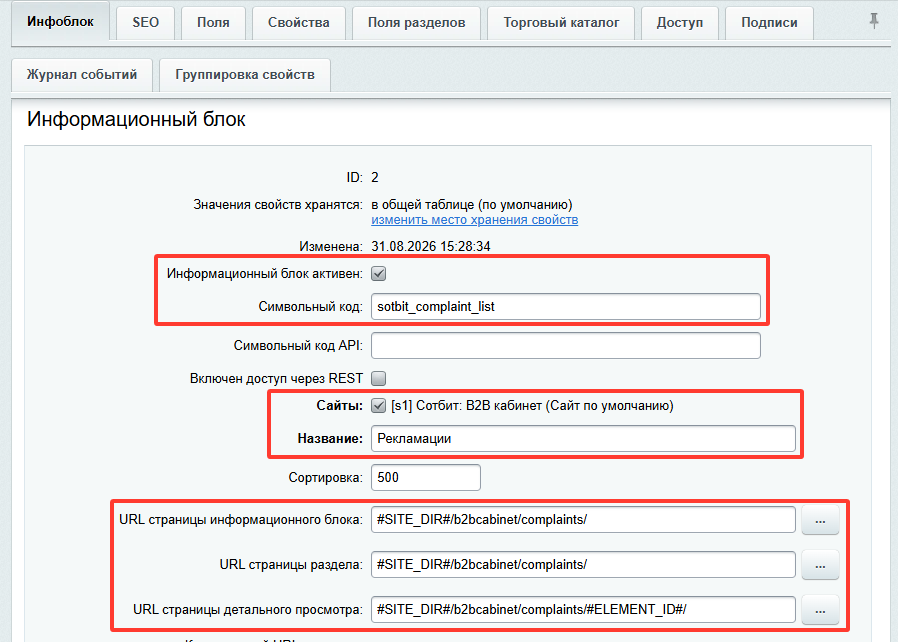Open the Инфоблок tab
The width and height of the screenshot is (898, 642).
click(60, 22)
